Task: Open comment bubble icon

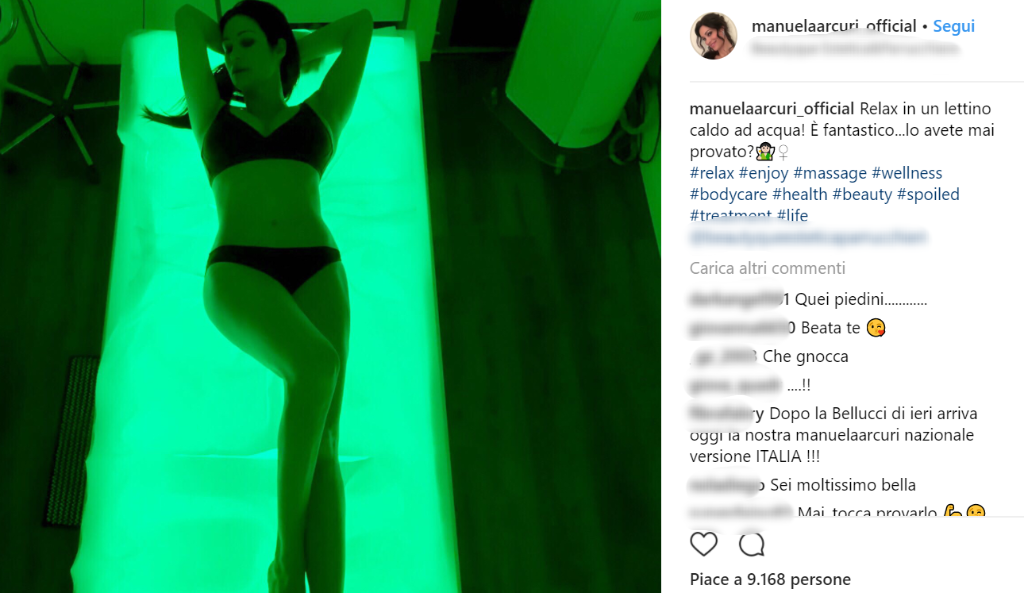Action: (x=752, y=544)
